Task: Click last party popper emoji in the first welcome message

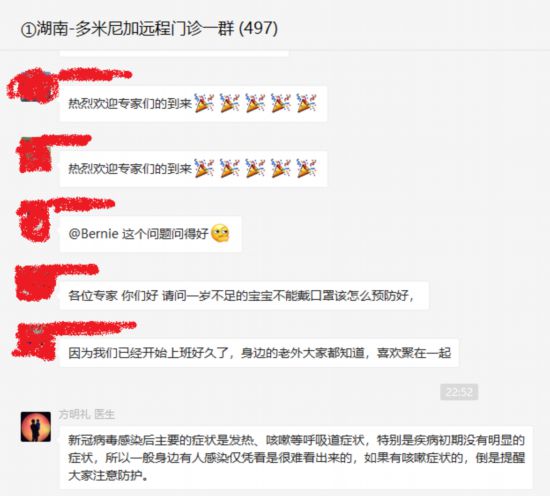Action: click(306, 103)
